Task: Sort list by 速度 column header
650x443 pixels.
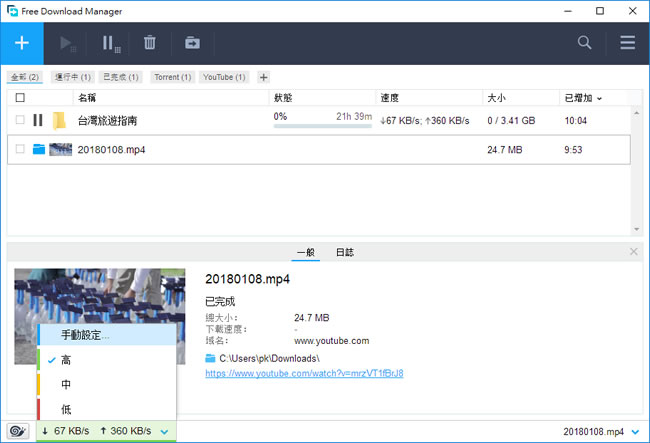Action: click(390, 98)
